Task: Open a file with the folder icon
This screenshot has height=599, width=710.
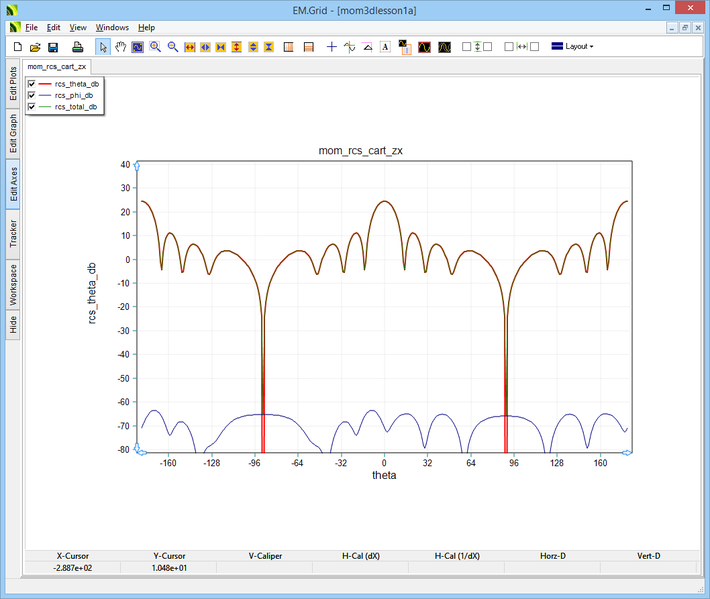Action: point(35,47)
